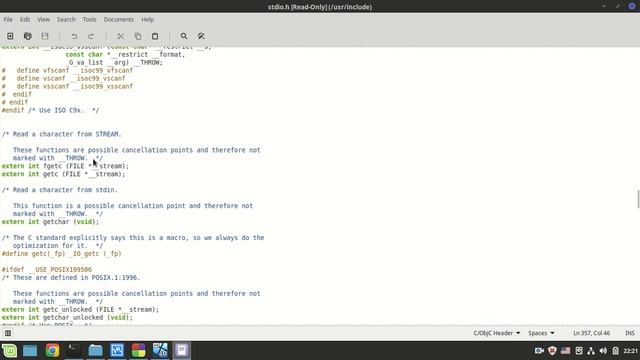The height and width of the screenshot is (360, 640).
Task: Open the Linux Mint start menu
Action: [9, 351]
